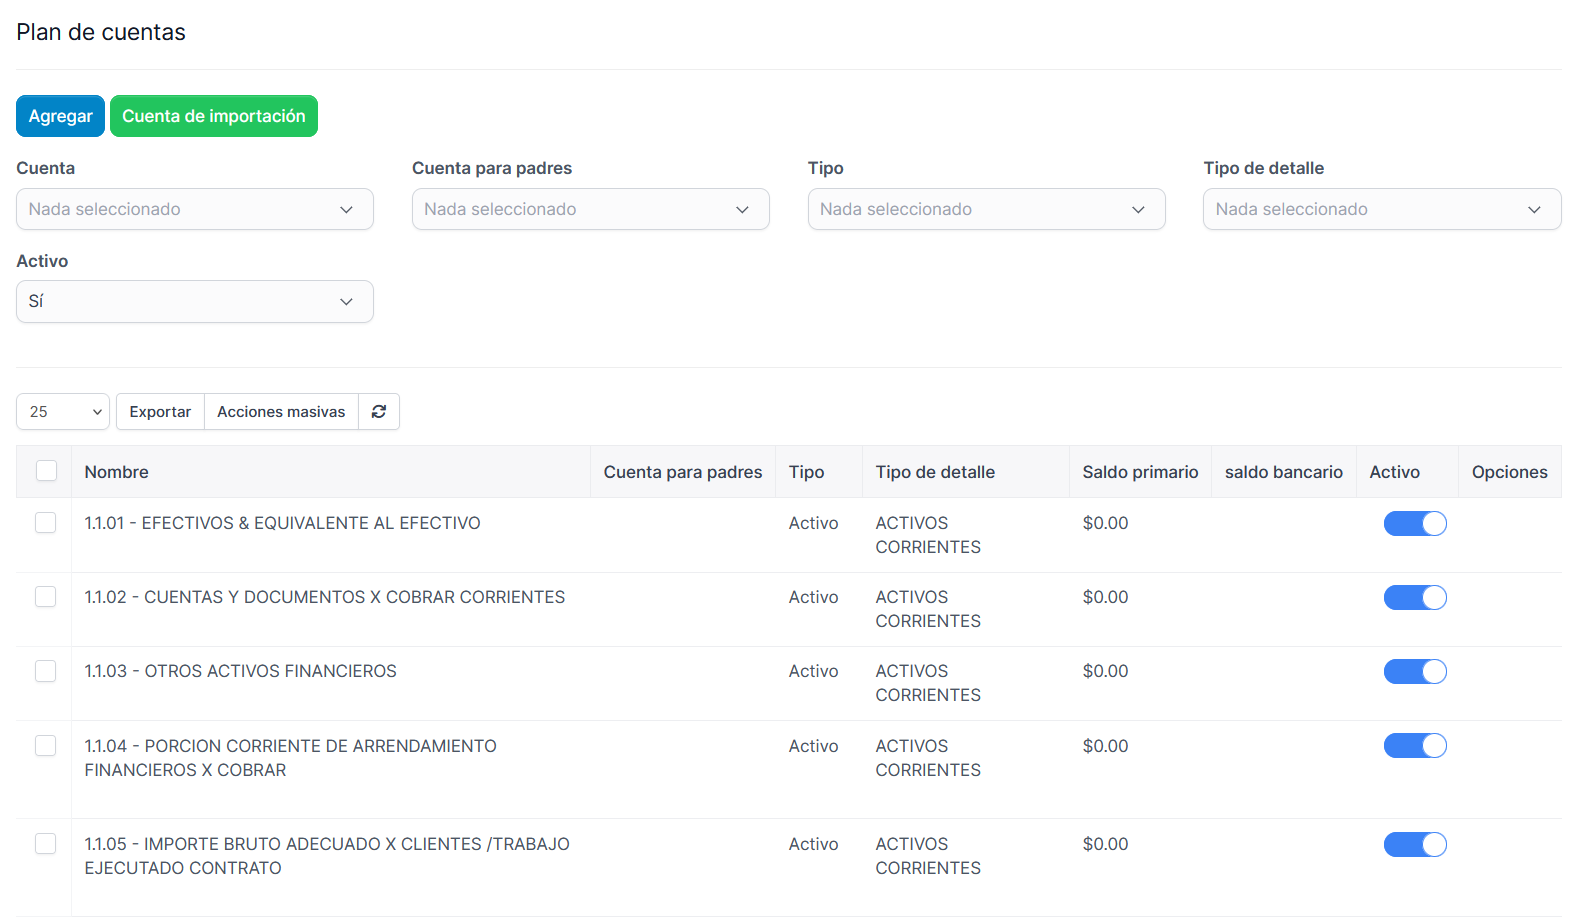Expand the Tipo filter dropdown
The image size is (1584, 917).
[986, 209]
